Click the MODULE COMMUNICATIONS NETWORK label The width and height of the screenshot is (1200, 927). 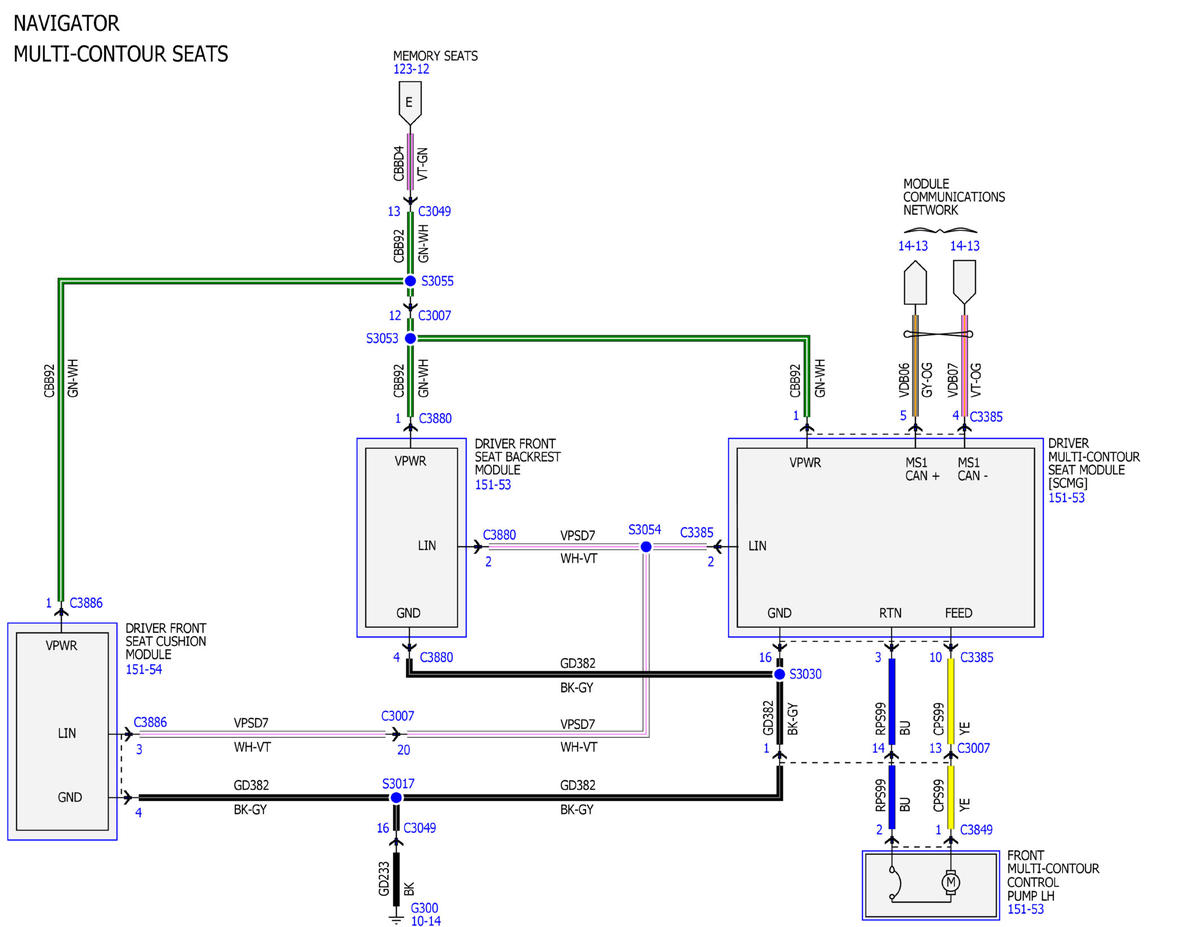954,197
